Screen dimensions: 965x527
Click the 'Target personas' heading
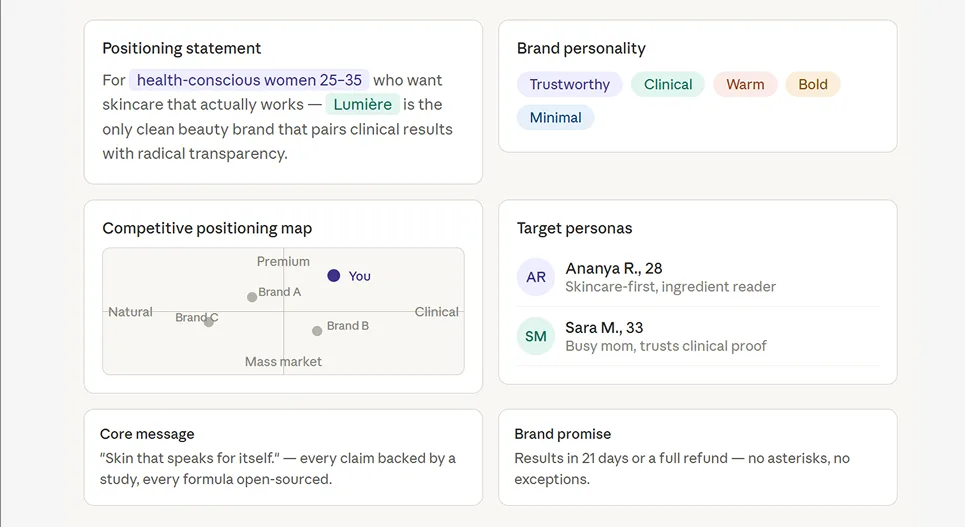point(574,228)
